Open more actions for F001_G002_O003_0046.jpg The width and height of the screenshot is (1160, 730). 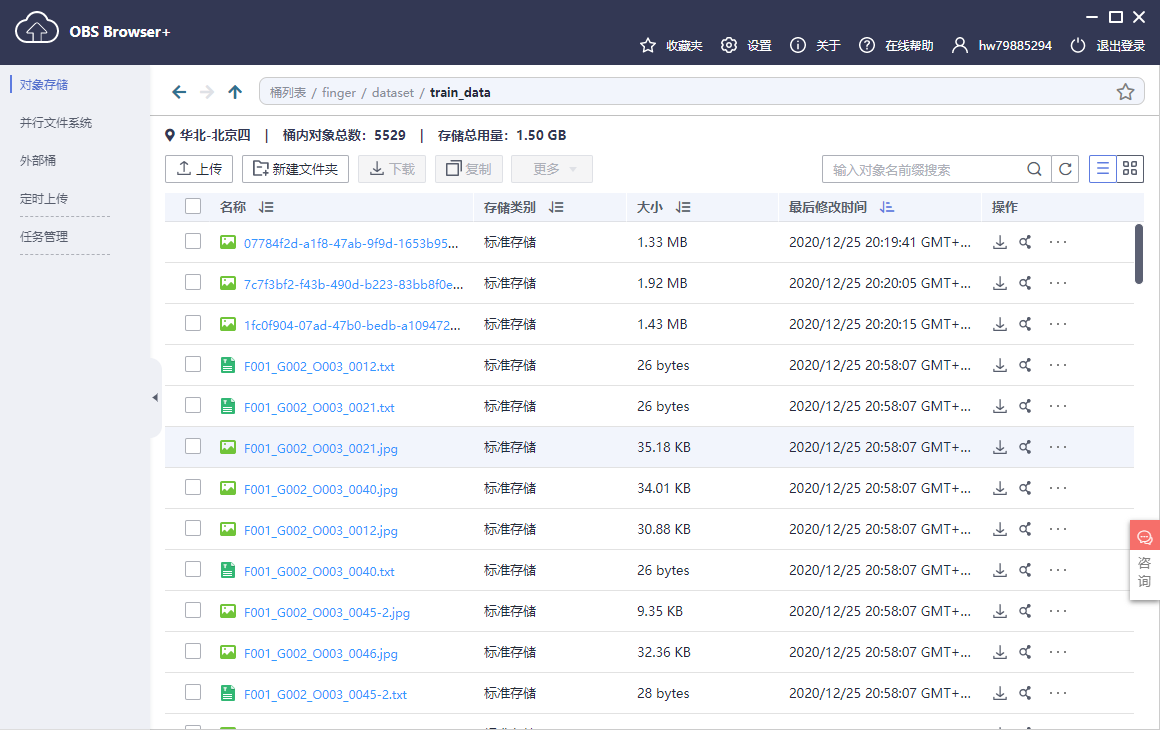[x=1058, y=652]
